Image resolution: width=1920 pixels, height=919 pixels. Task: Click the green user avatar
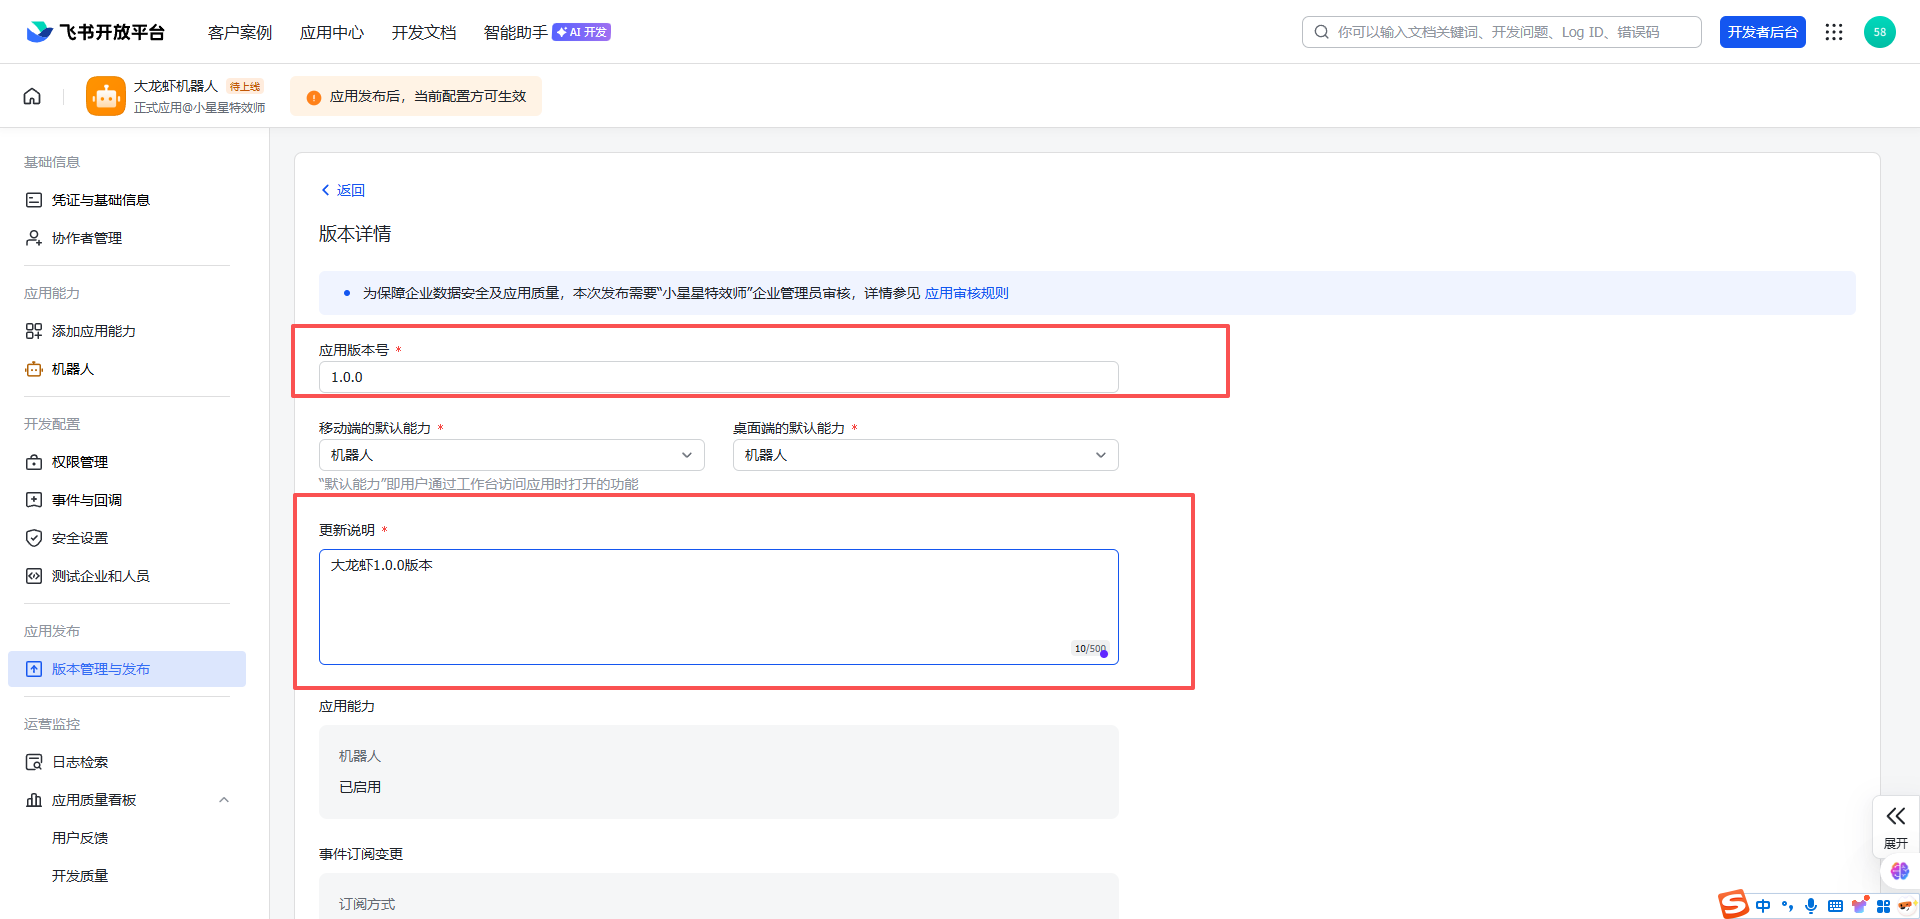click(x=1879, y=32)
